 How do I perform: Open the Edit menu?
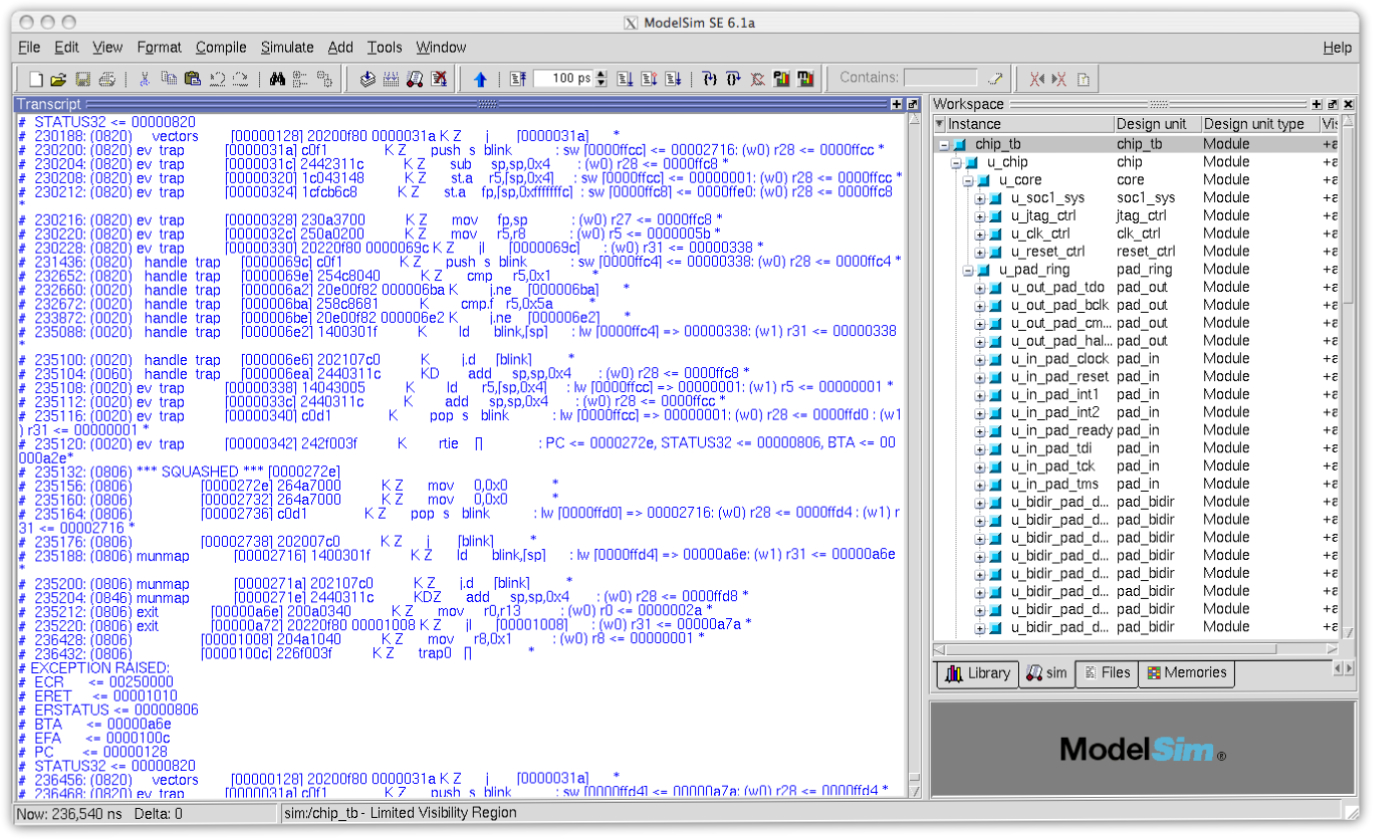tap(66, 47)
